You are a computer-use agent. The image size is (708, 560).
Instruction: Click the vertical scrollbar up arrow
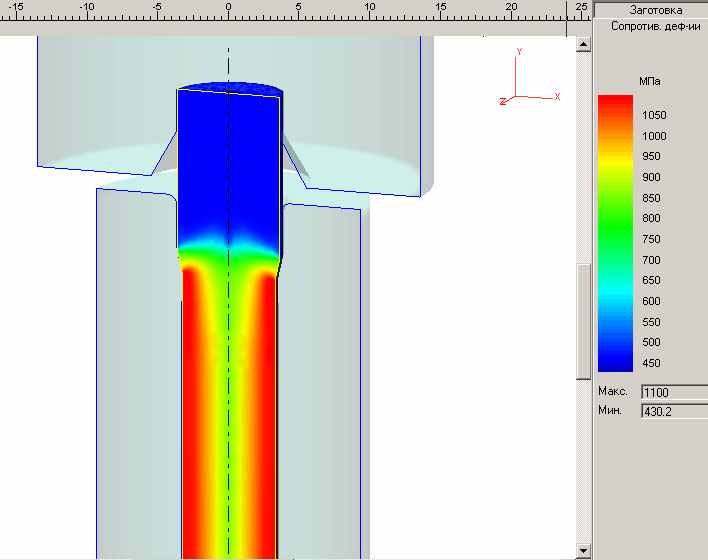tap(583, 44)
